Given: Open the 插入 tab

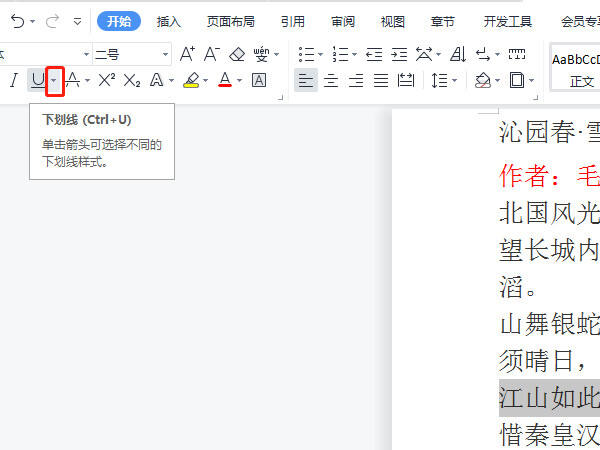Looking at the screenshot, I should 168,22.
